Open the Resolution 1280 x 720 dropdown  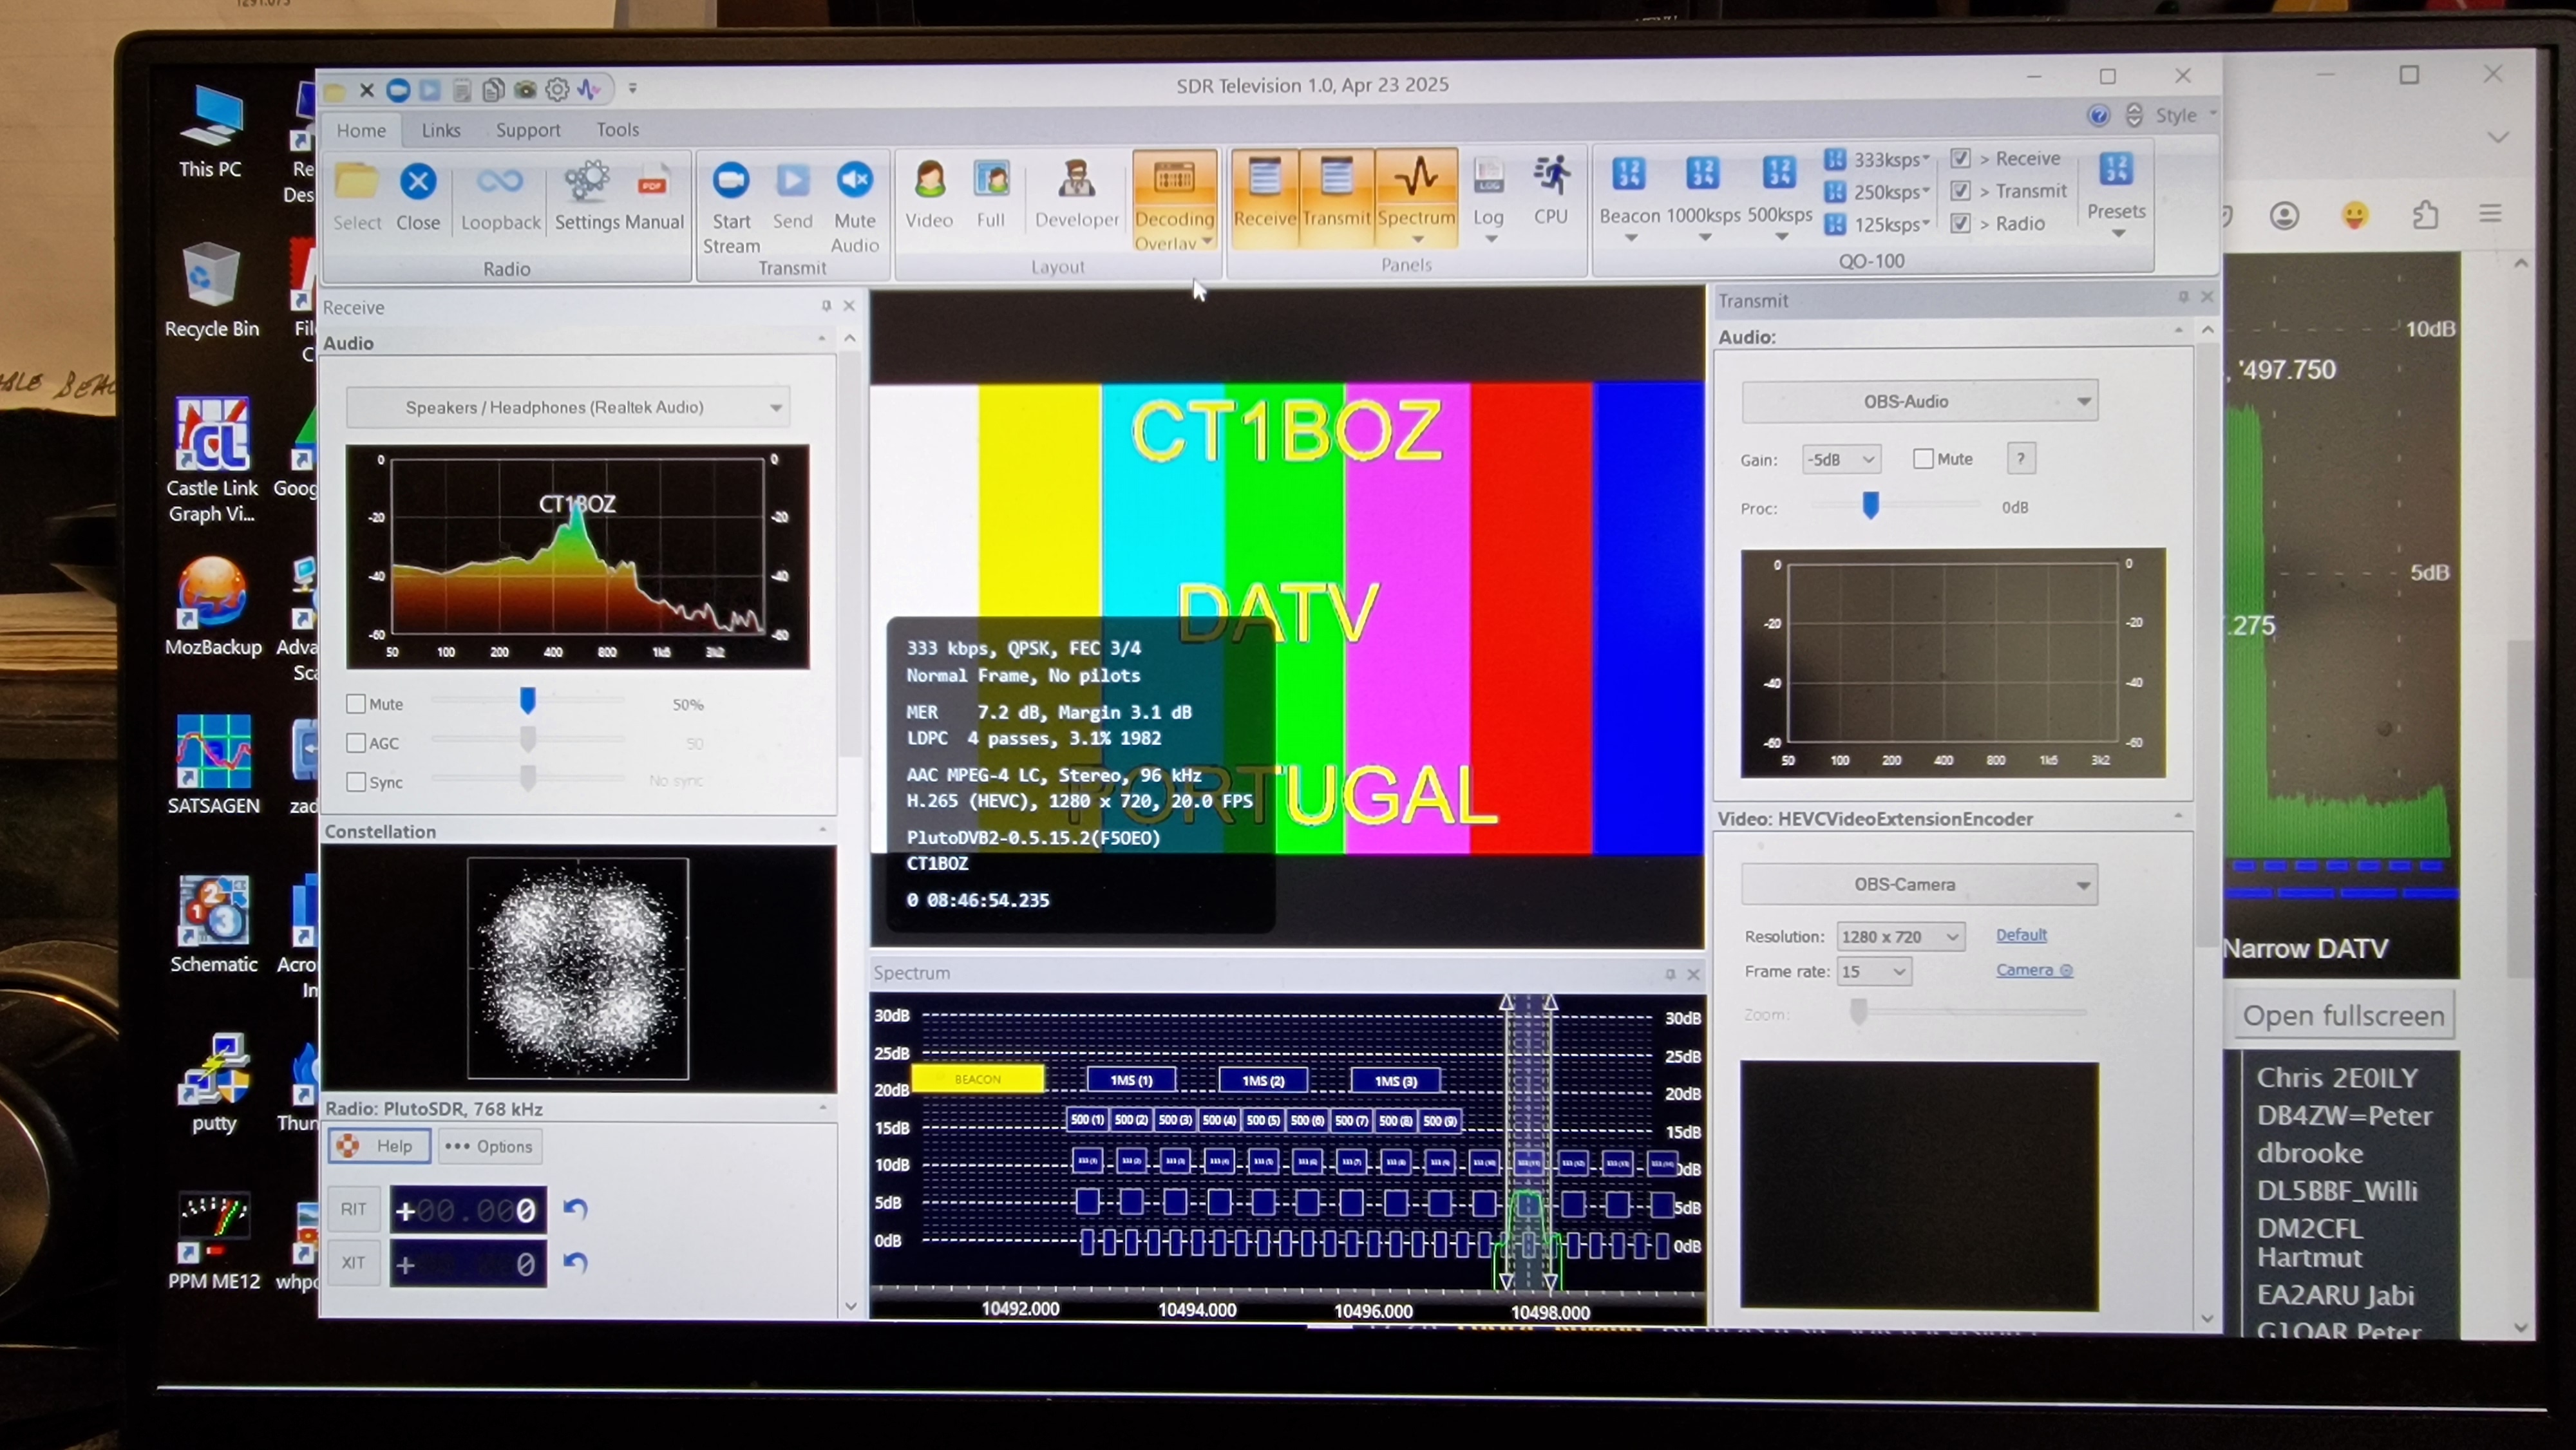pos(1900,936)
